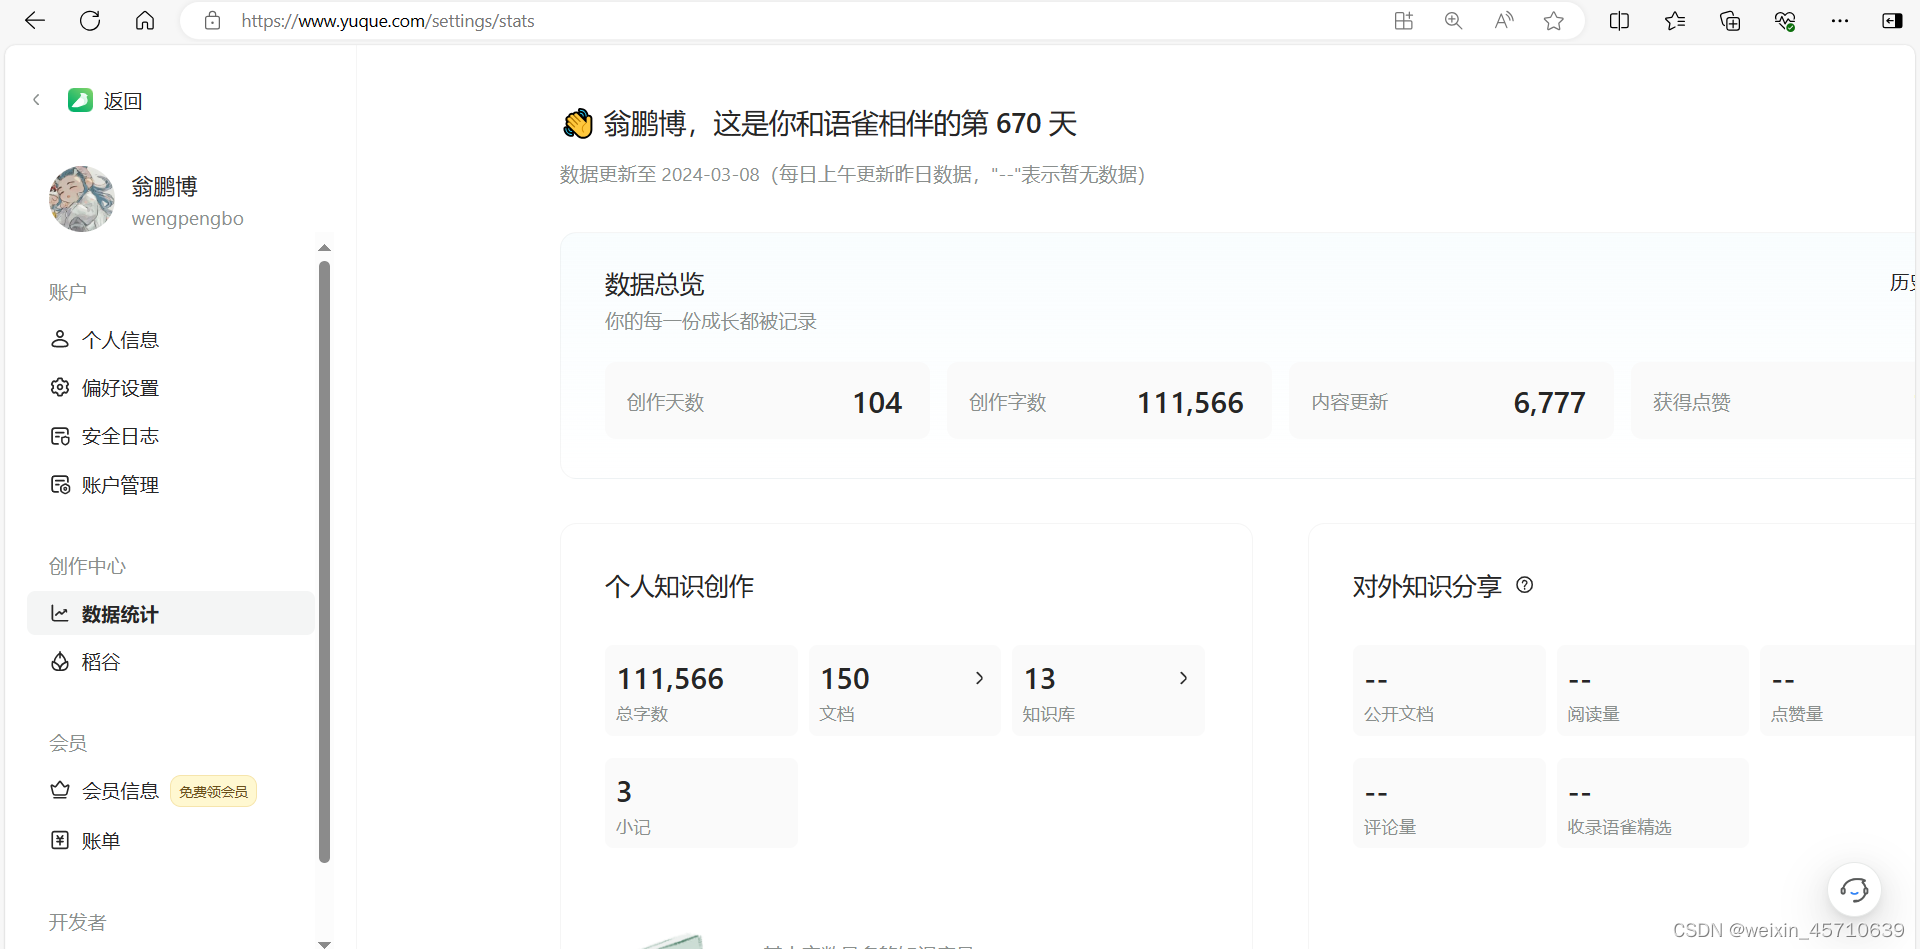
Task: Click sidebar scrollbar up arrow
Action: (x=324, y=247)
